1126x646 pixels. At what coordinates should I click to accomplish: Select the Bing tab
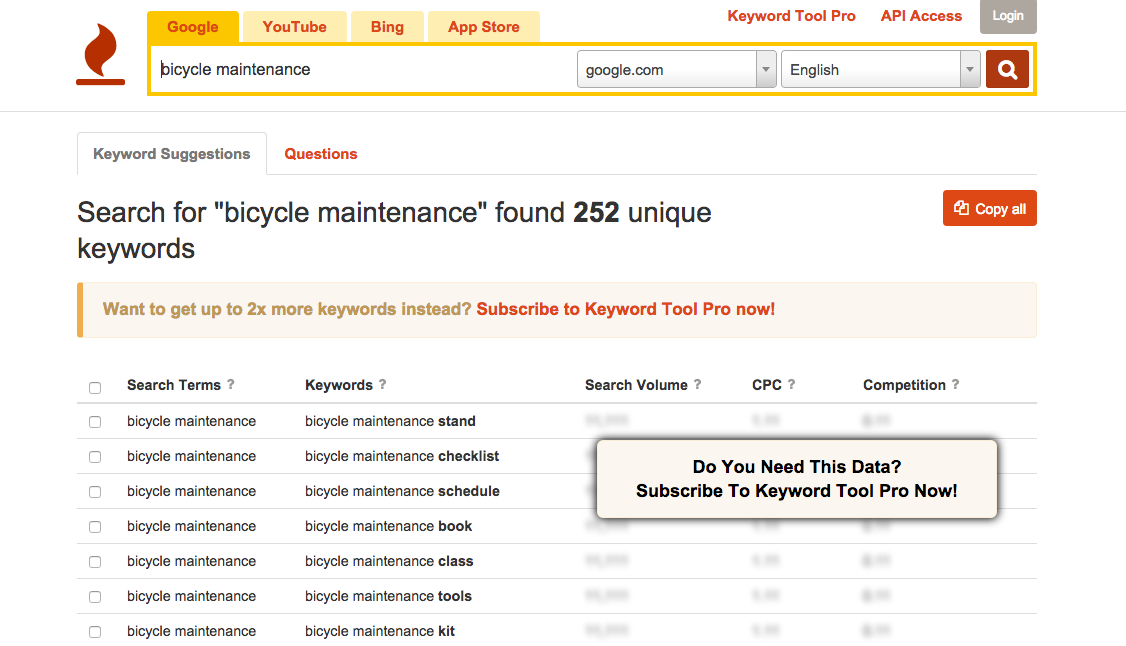pos(387,27)
